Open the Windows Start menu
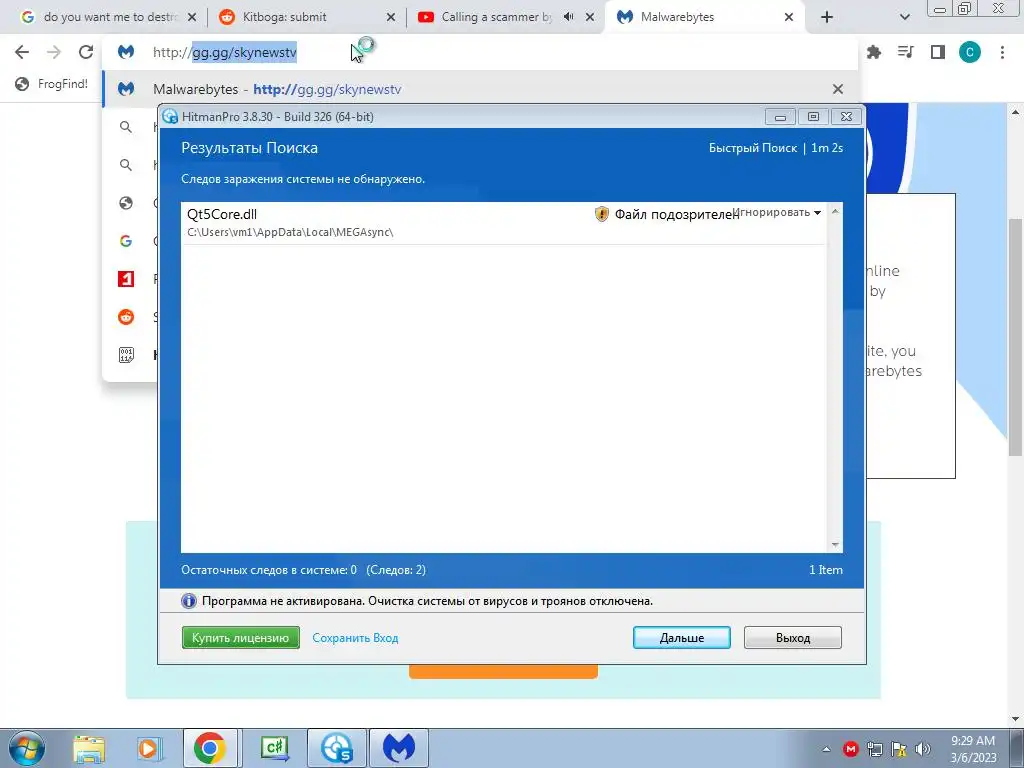Viewport: 1024px width, 768px height. click(26, 748)
